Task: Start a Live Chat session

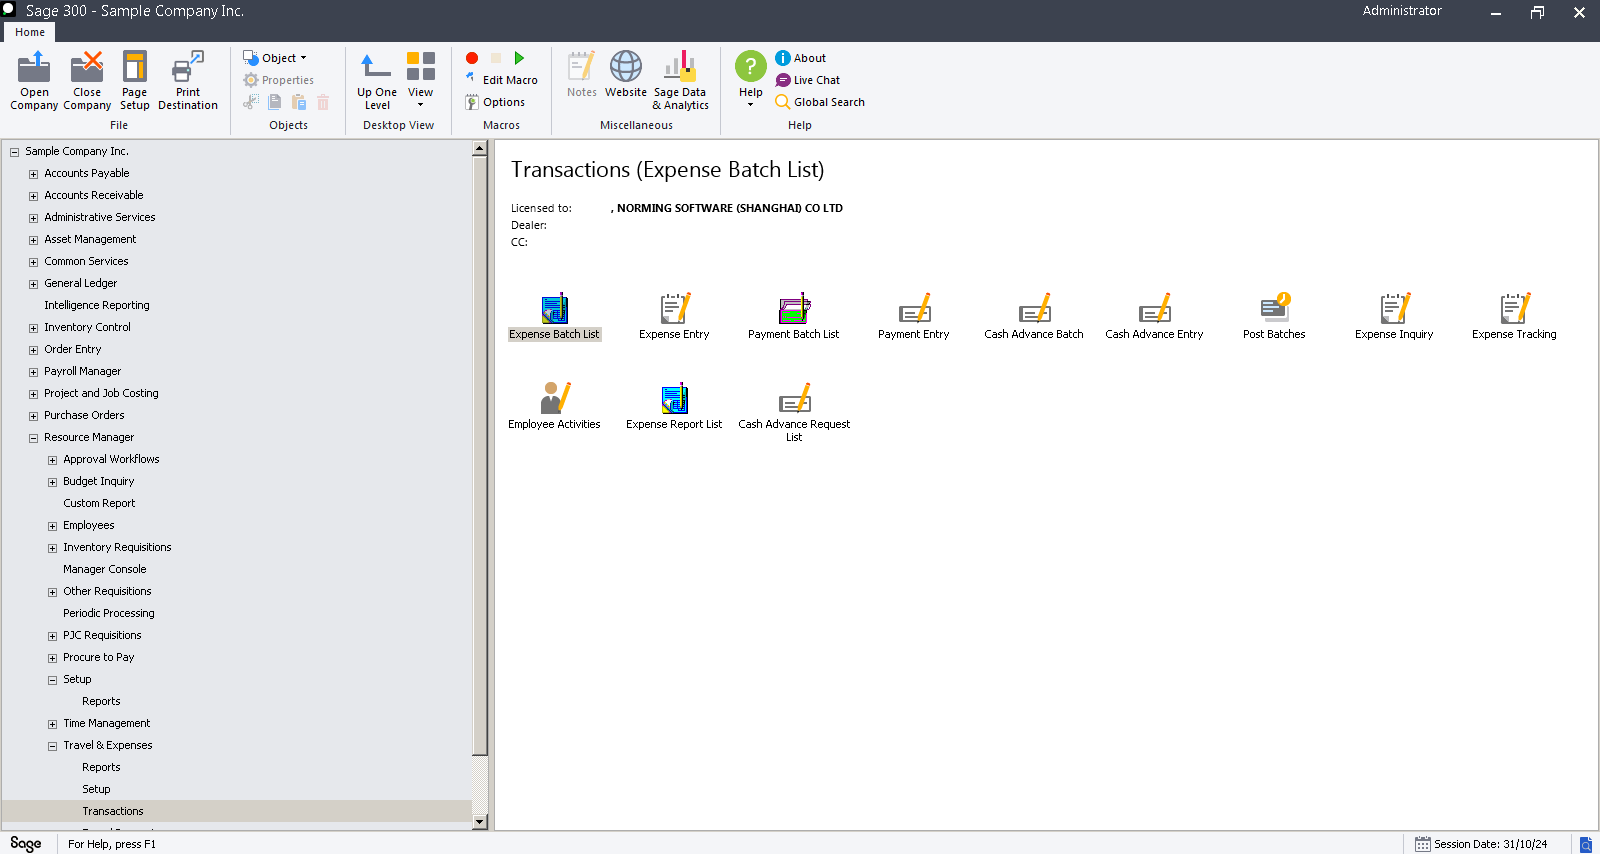Action: coord(807,80)
